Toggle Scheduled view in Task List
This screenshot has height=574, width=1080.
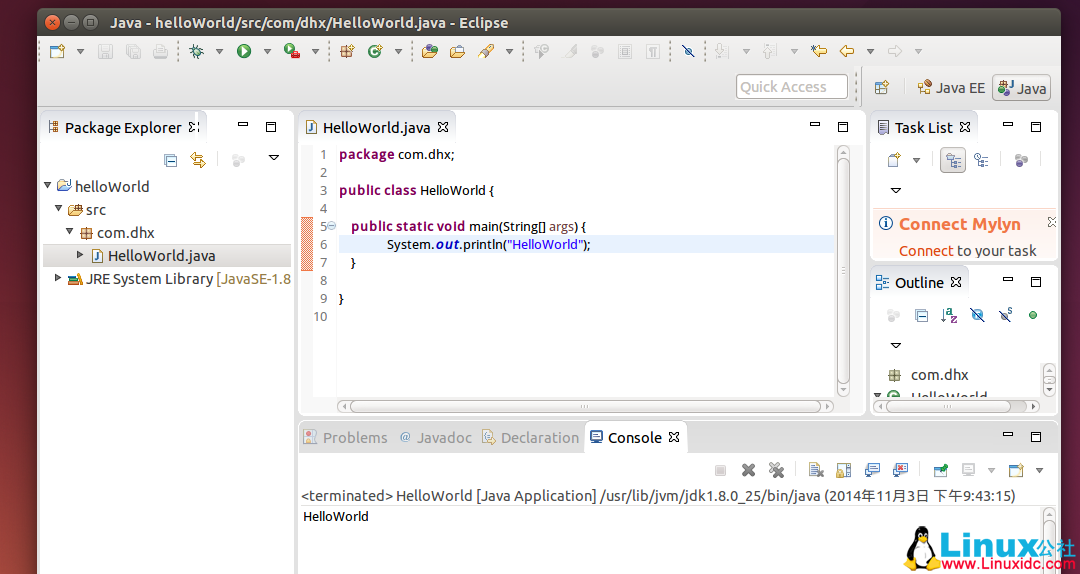click(982, 161)
